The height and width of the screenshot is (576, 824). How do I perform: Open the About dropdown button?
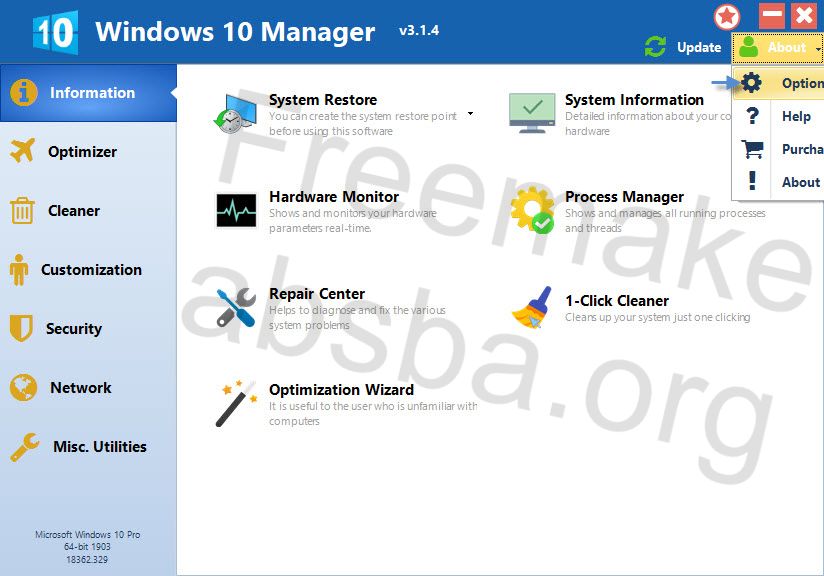pyautogui.click(x=778, y=47)
